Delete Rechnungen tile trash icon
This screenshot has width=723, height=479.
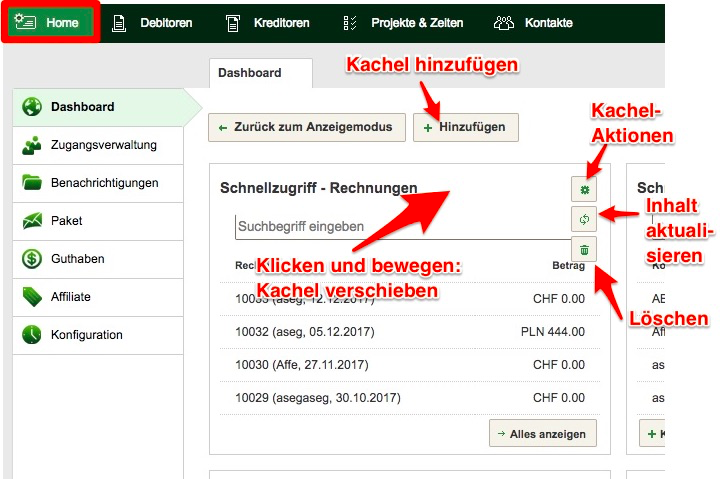584,249
